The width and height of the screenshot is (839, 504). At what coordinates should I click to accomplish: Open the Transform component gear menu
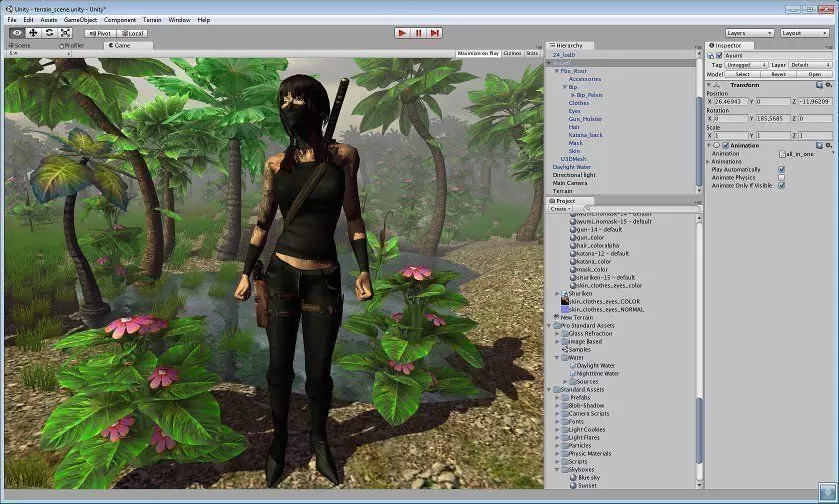coord(828,85)
